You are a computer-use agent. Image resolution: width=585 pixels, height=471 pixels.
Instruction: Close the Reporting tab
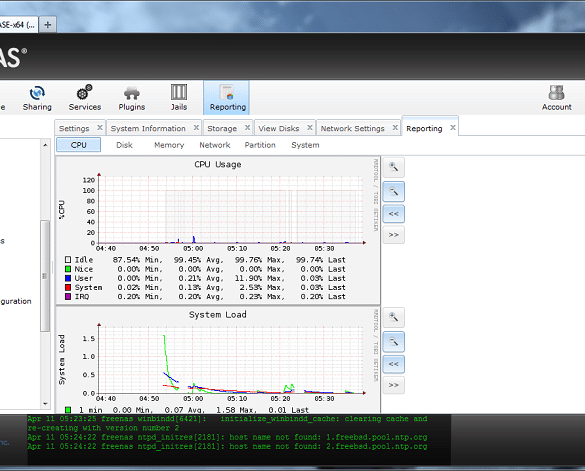click(x=453, y=128)
